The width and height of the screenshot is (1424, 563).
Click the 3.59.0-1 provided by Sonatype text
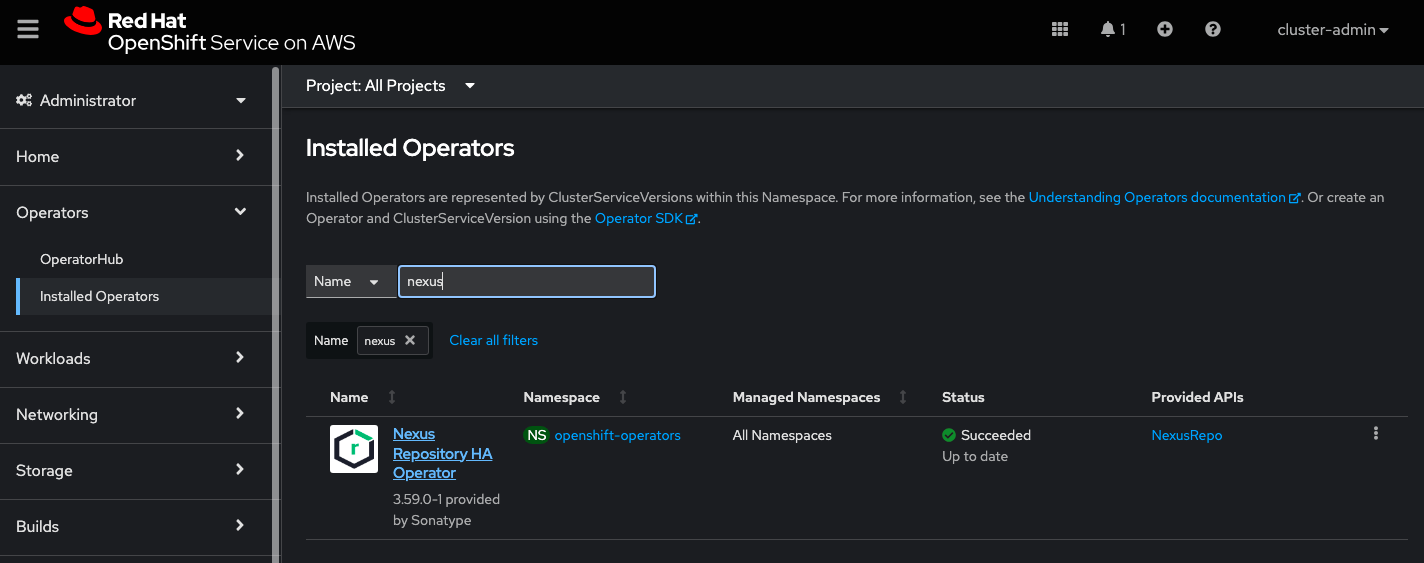447,509
